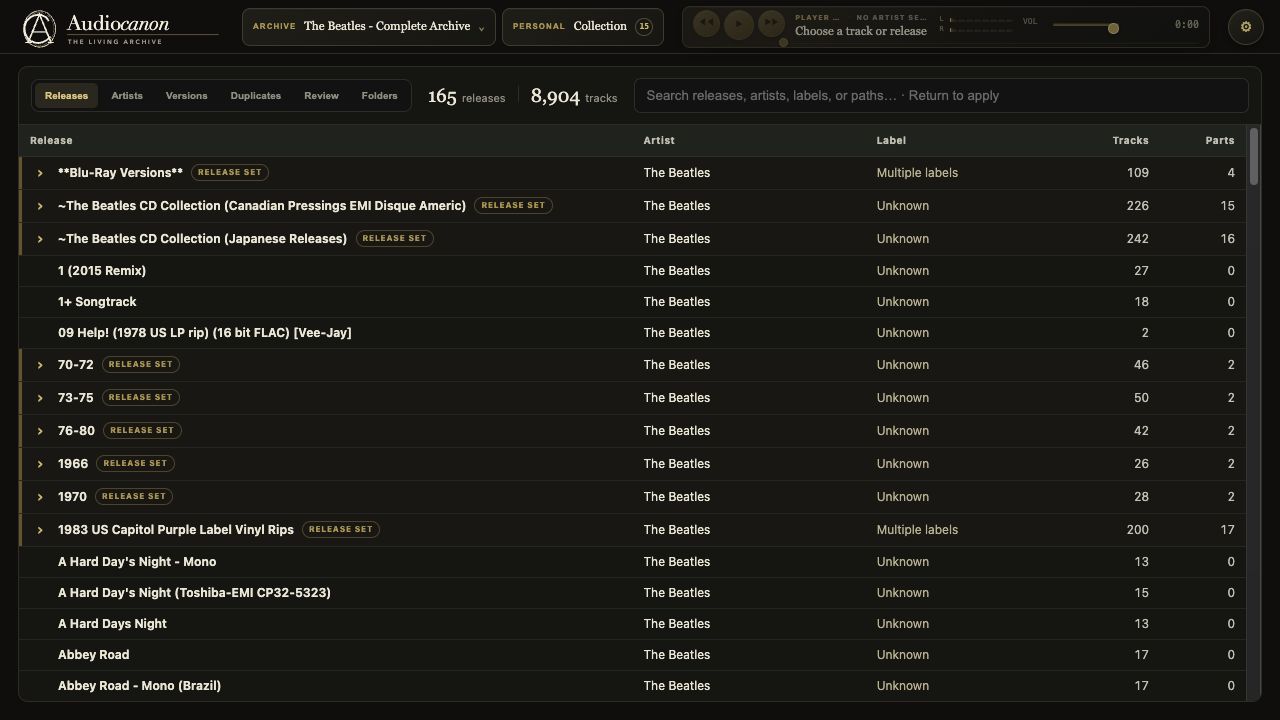
Task: Click track count 226 in Canadian Pressings row
Action: 1137,206
